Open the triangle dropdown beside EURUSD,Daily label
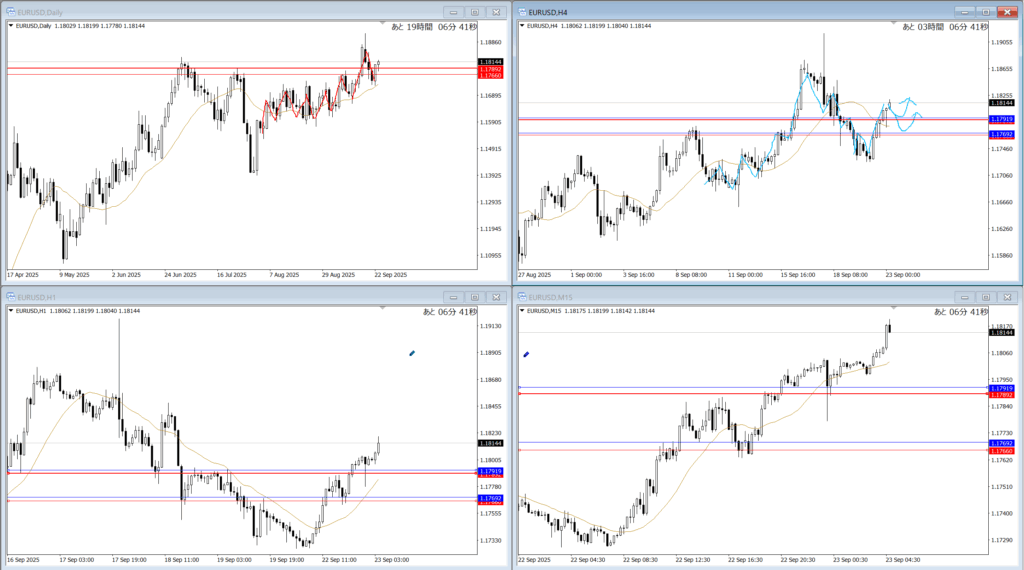 click(11, 26)
